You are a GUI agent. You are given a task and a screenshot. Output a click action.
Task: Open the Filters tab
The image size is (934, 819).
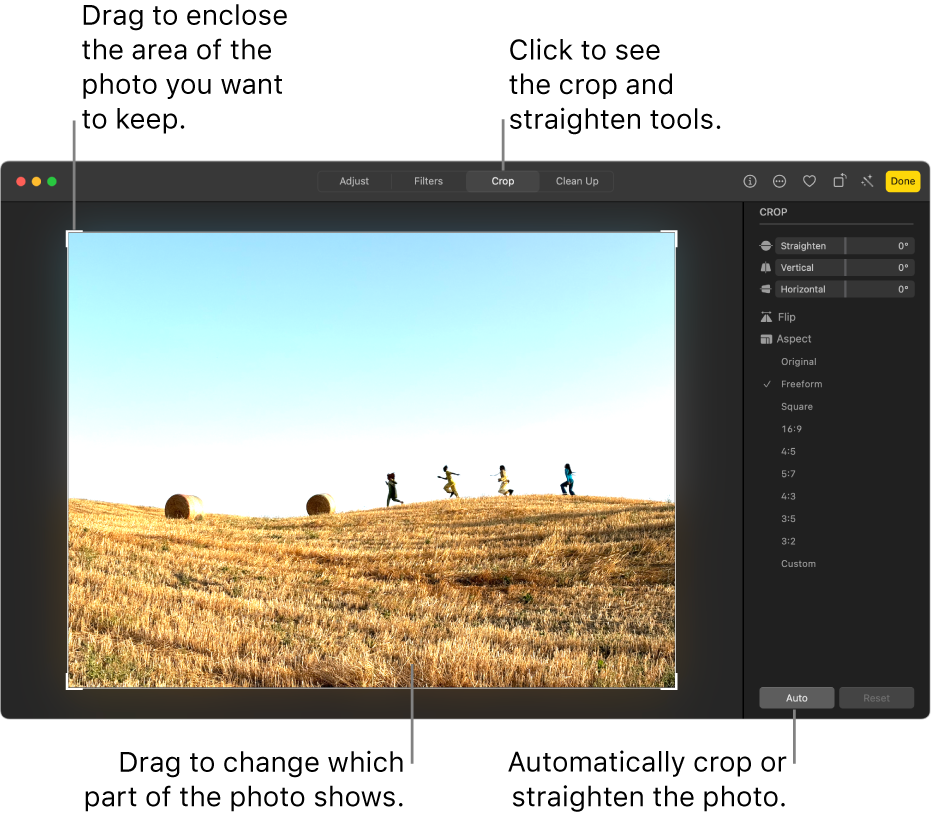pyautogui.click(x=428, y=181)
